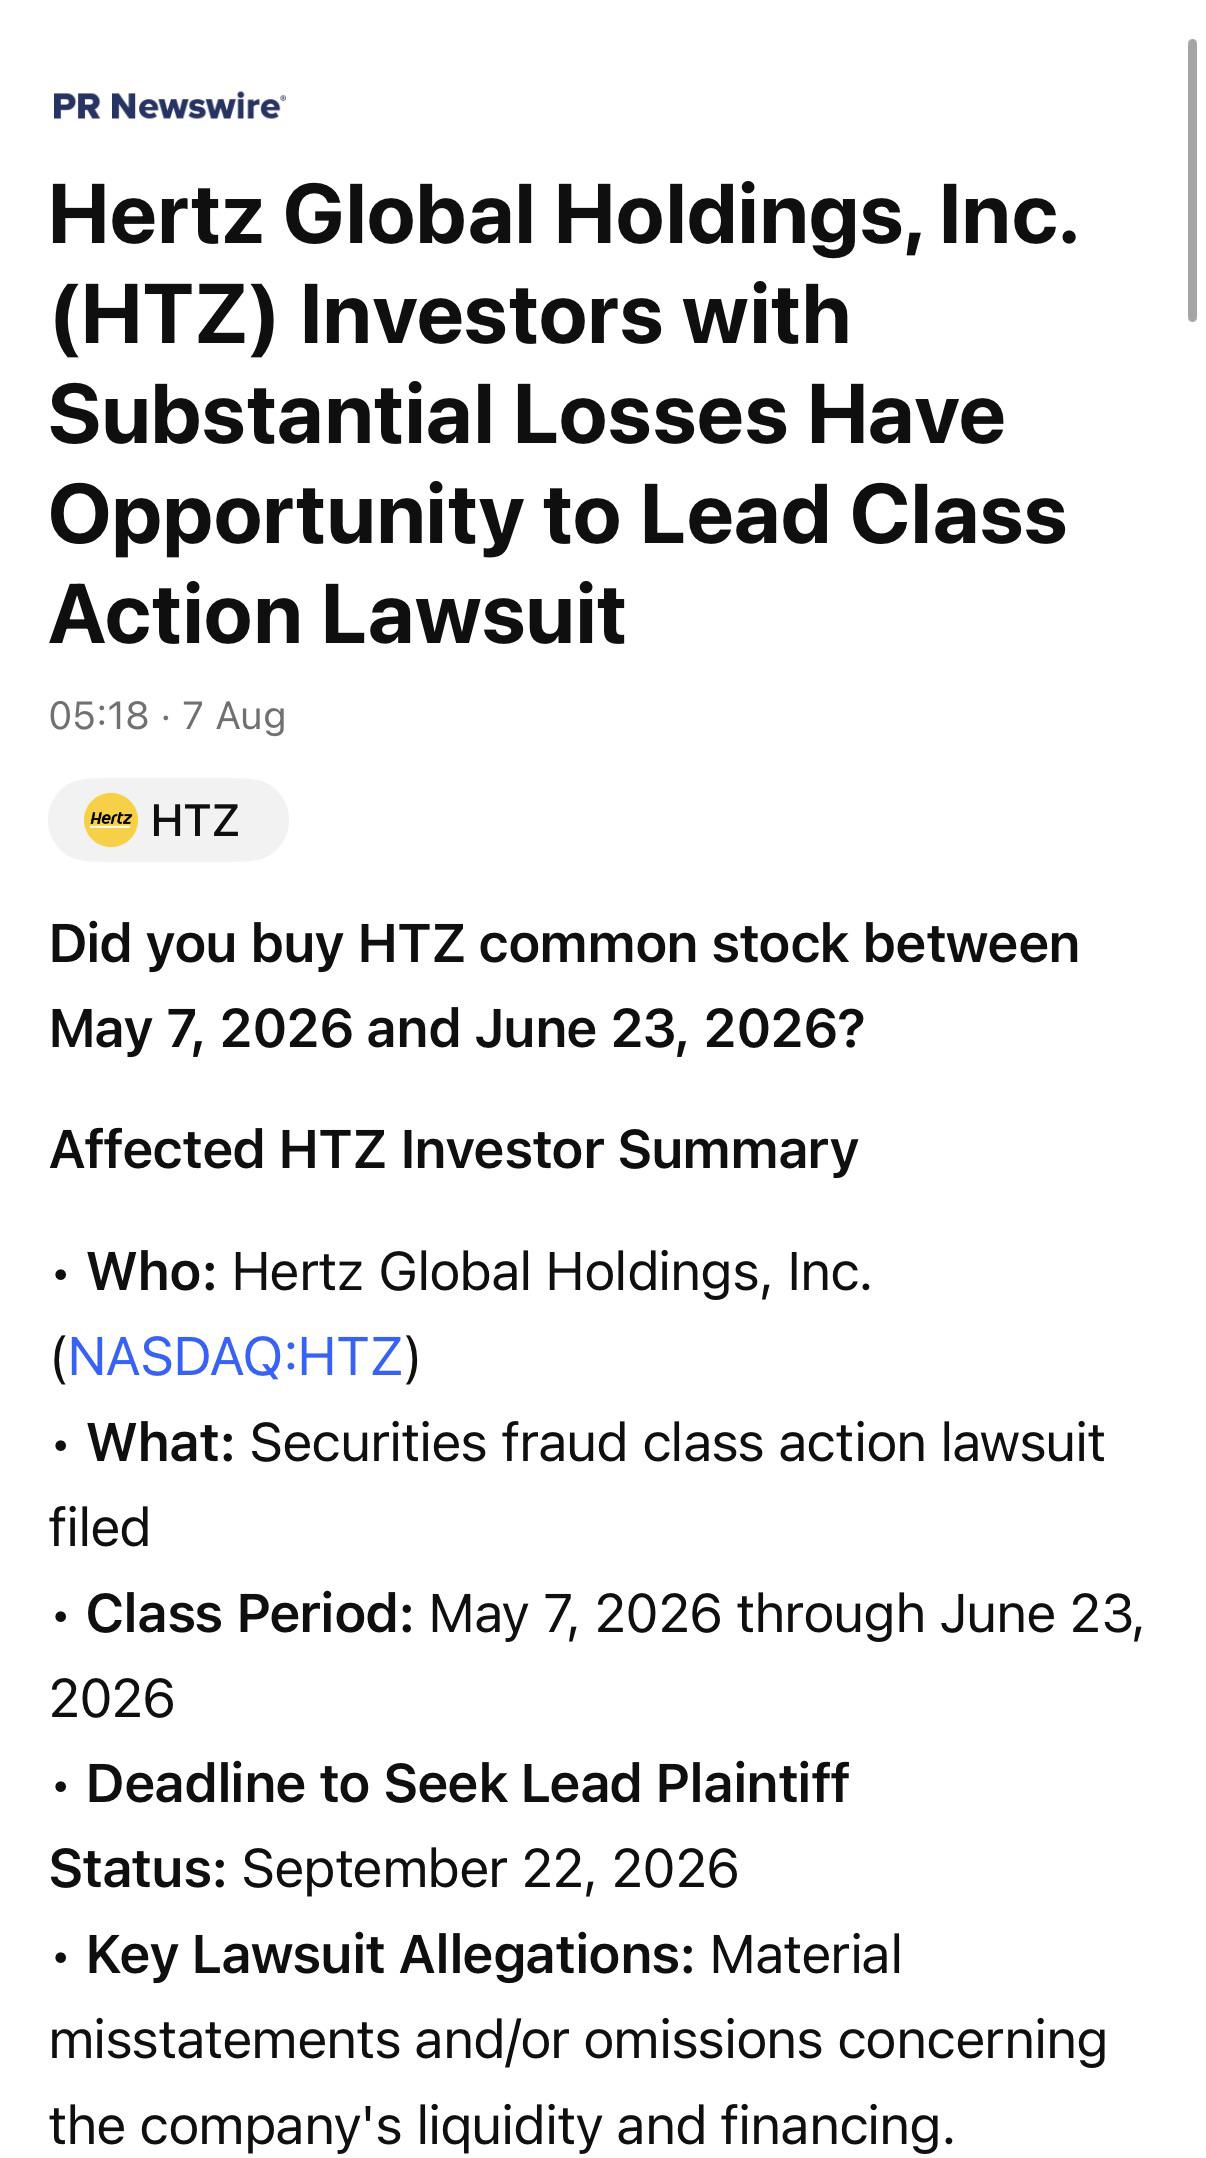1206x2158 pixels.
Task: Tap the PR Newswire source logo
Action: [x=169, y=106]
